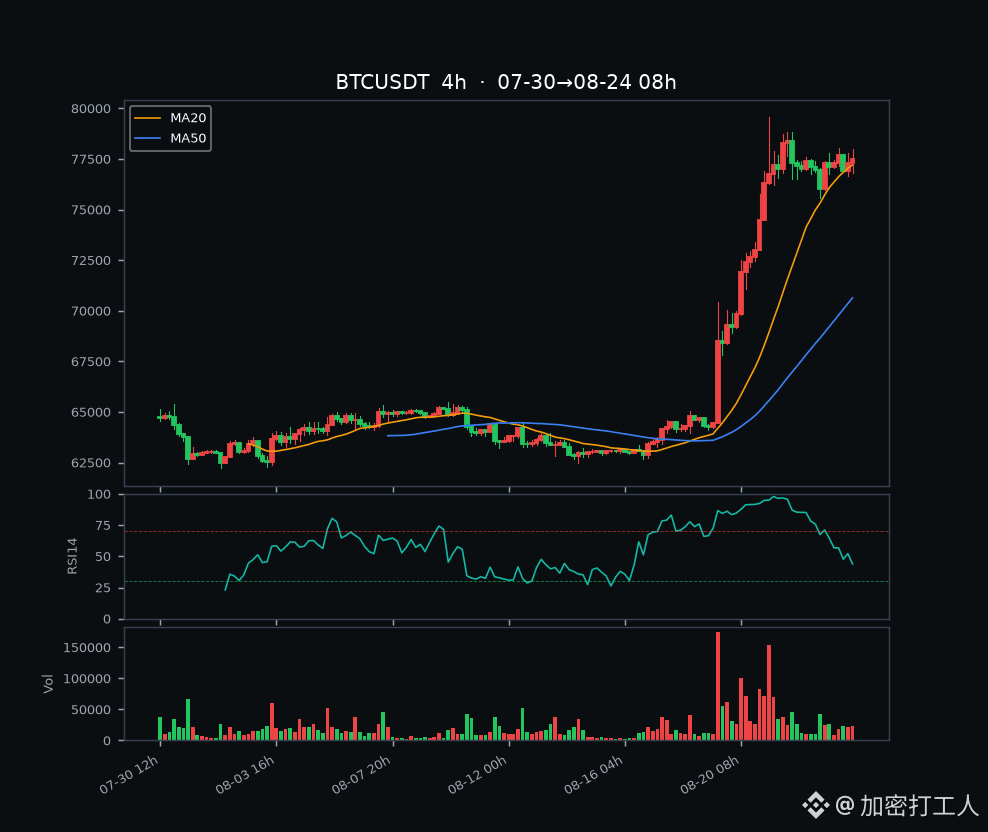Click the 75000 price axis label
988x832 pixels.
click(91, 210)
